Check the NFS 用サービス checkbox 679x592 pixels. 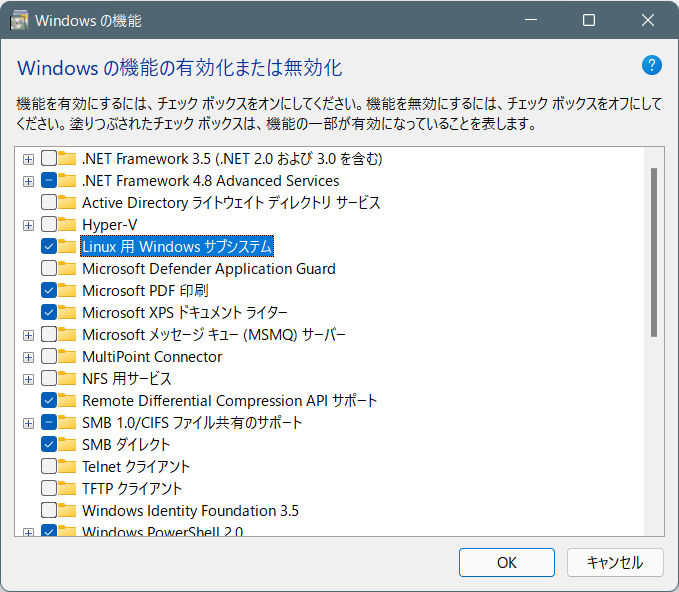point(49,378)
